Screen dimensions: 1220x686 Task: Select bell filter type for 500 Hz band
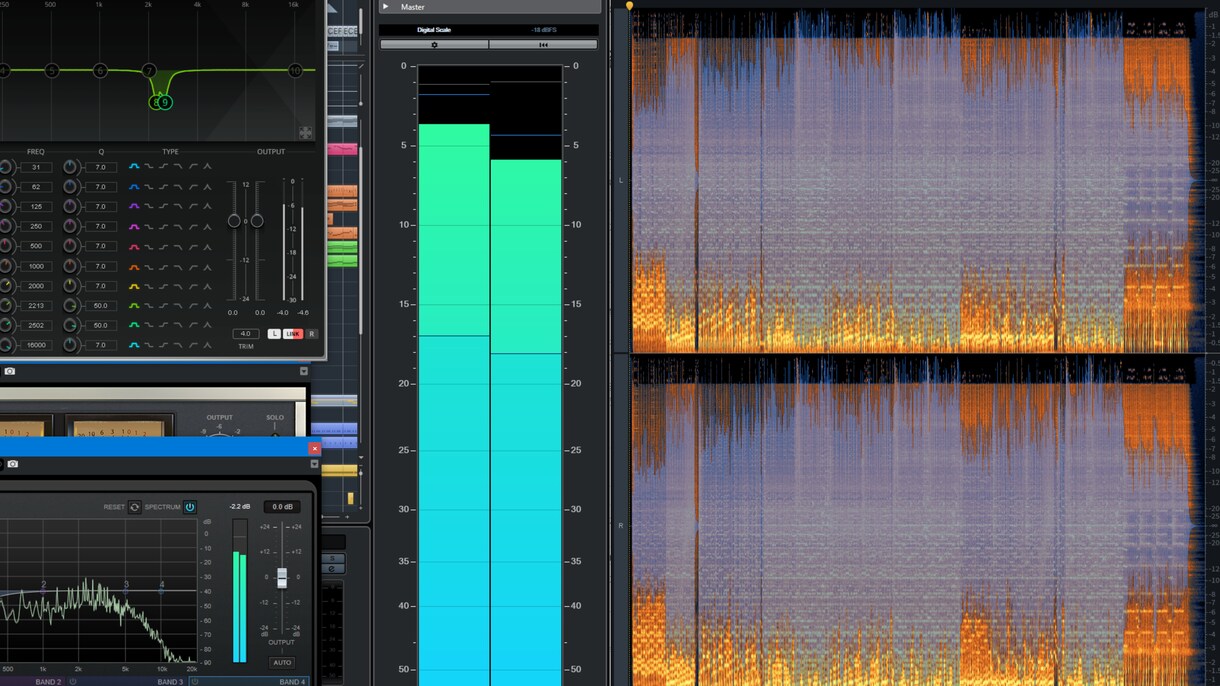134,246
